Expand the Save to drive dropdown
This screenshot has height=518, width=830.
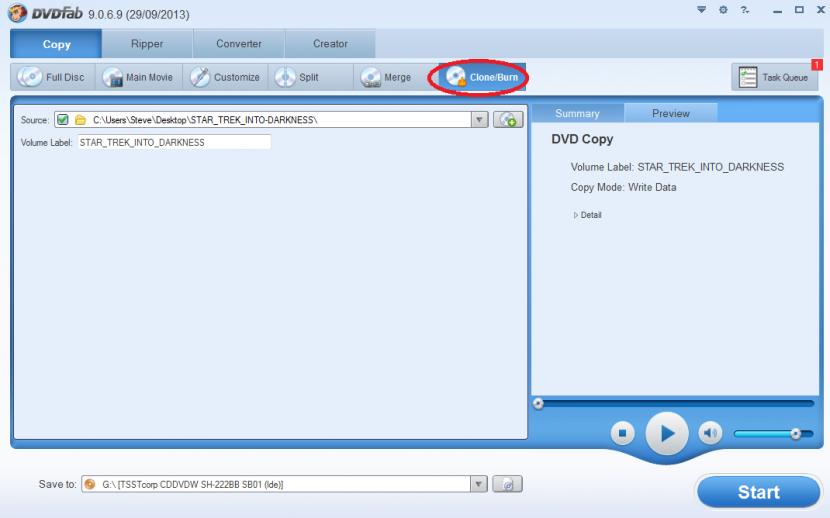coord(479,484)
